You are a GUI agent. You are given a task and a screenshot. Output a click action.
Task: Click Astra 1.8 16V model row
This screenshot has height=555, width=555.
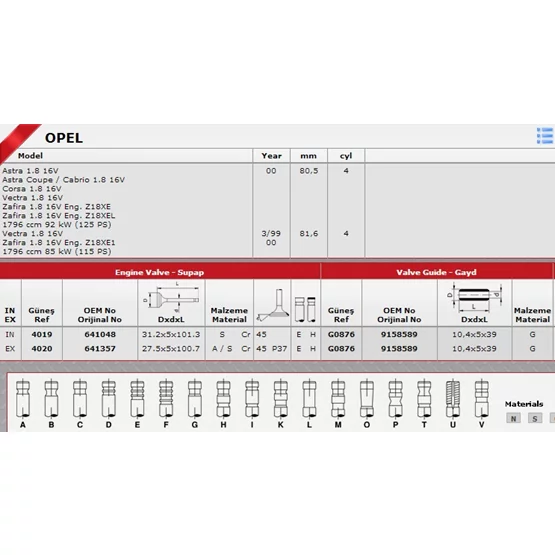click(x=30, y=171)
